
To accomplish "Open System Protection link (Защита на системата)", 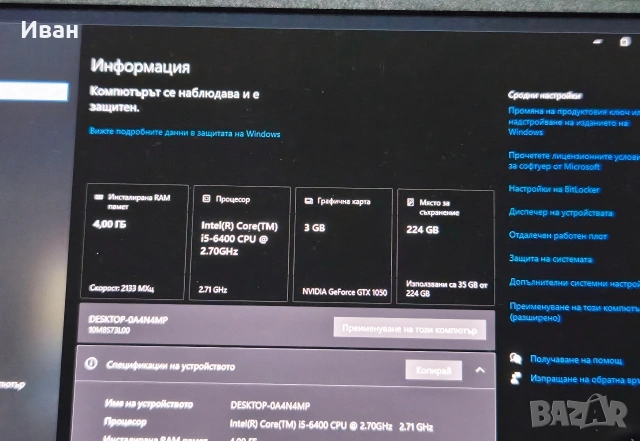I will point(551,259).
